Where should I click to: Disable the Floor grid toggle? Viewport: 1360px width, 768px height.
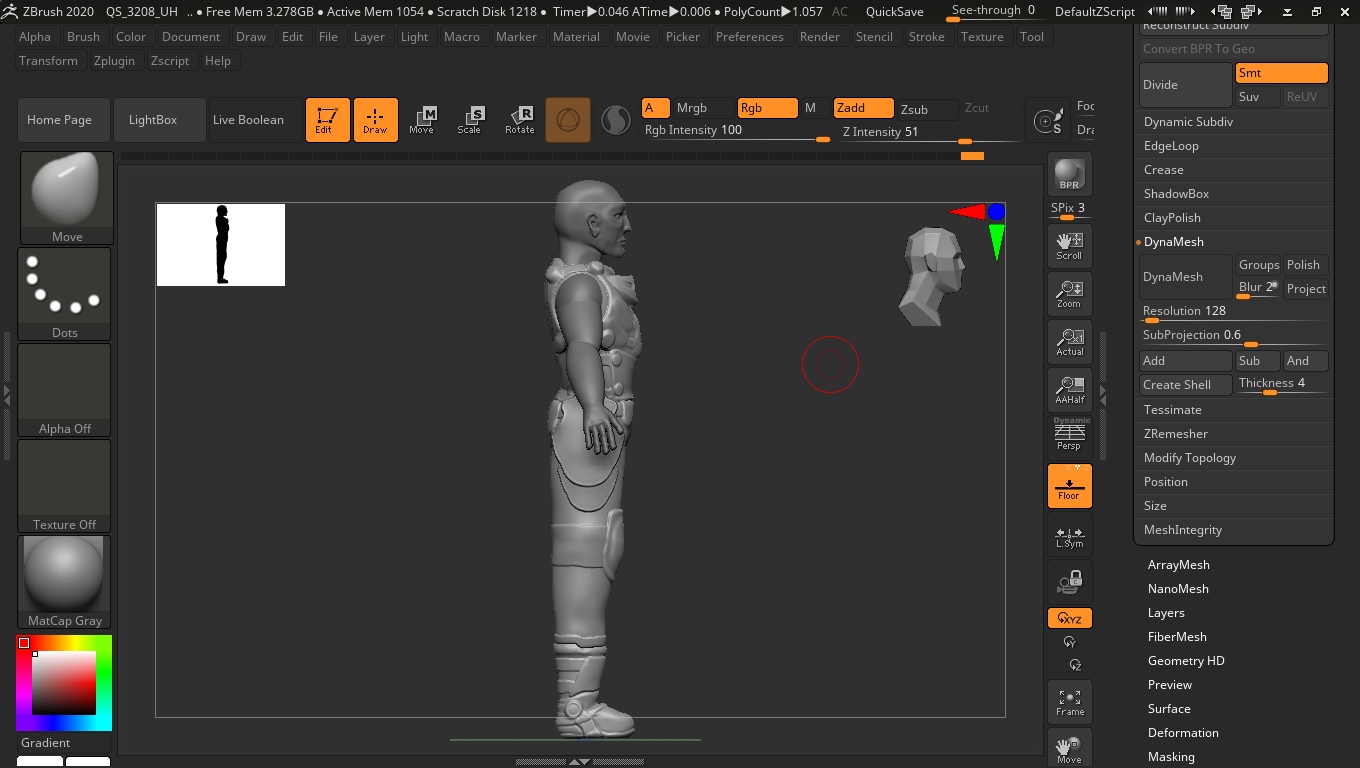(x=1069, y=485)
